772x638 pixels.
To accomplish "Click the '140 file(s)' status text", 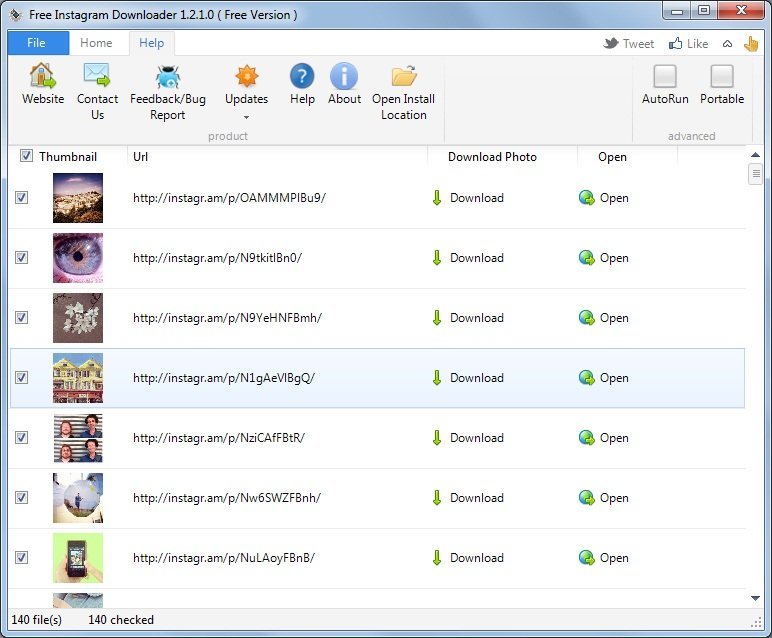I will (x=37, y=620).
